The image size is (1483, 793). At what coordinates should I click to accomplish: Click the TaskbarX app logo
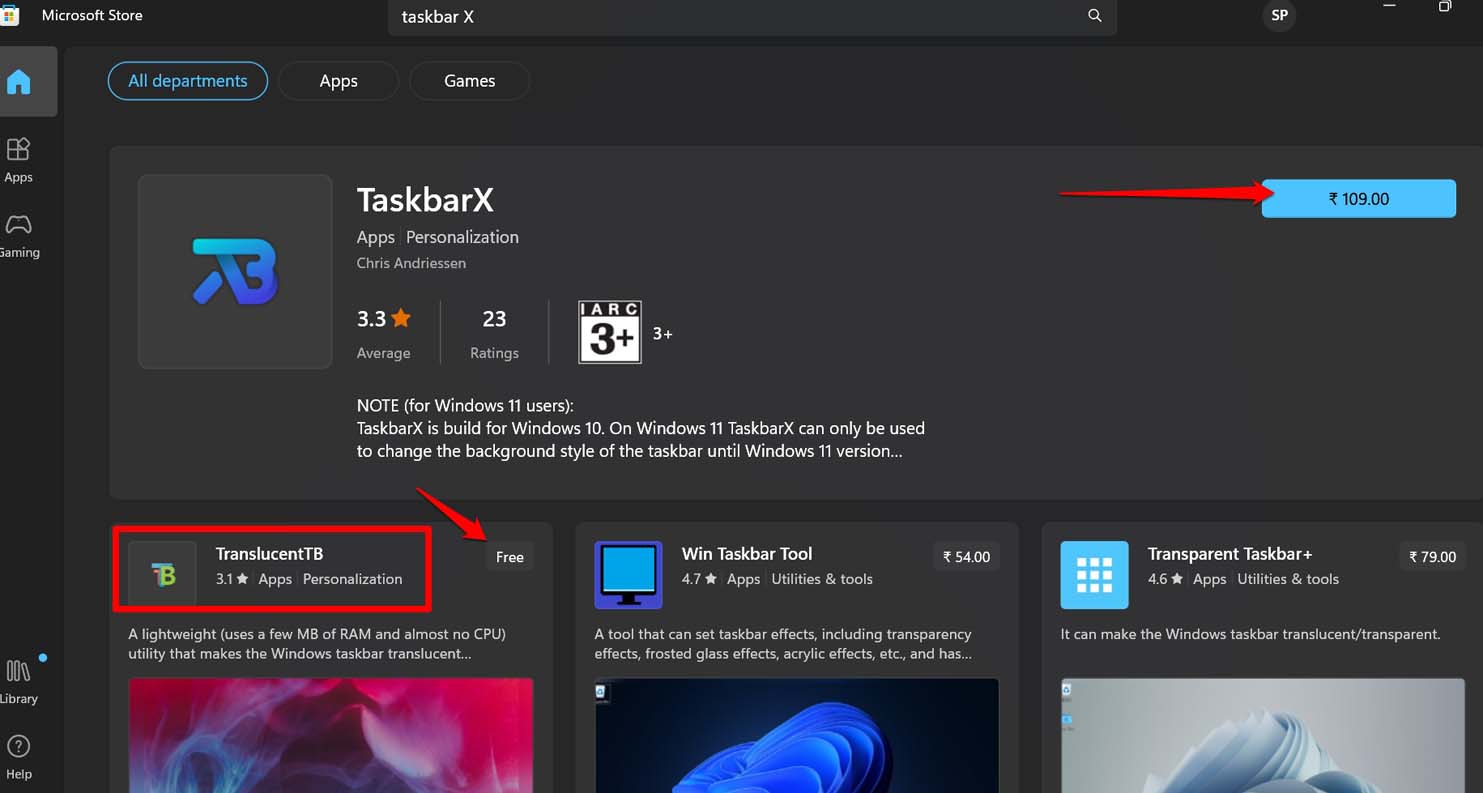[234, 271]
